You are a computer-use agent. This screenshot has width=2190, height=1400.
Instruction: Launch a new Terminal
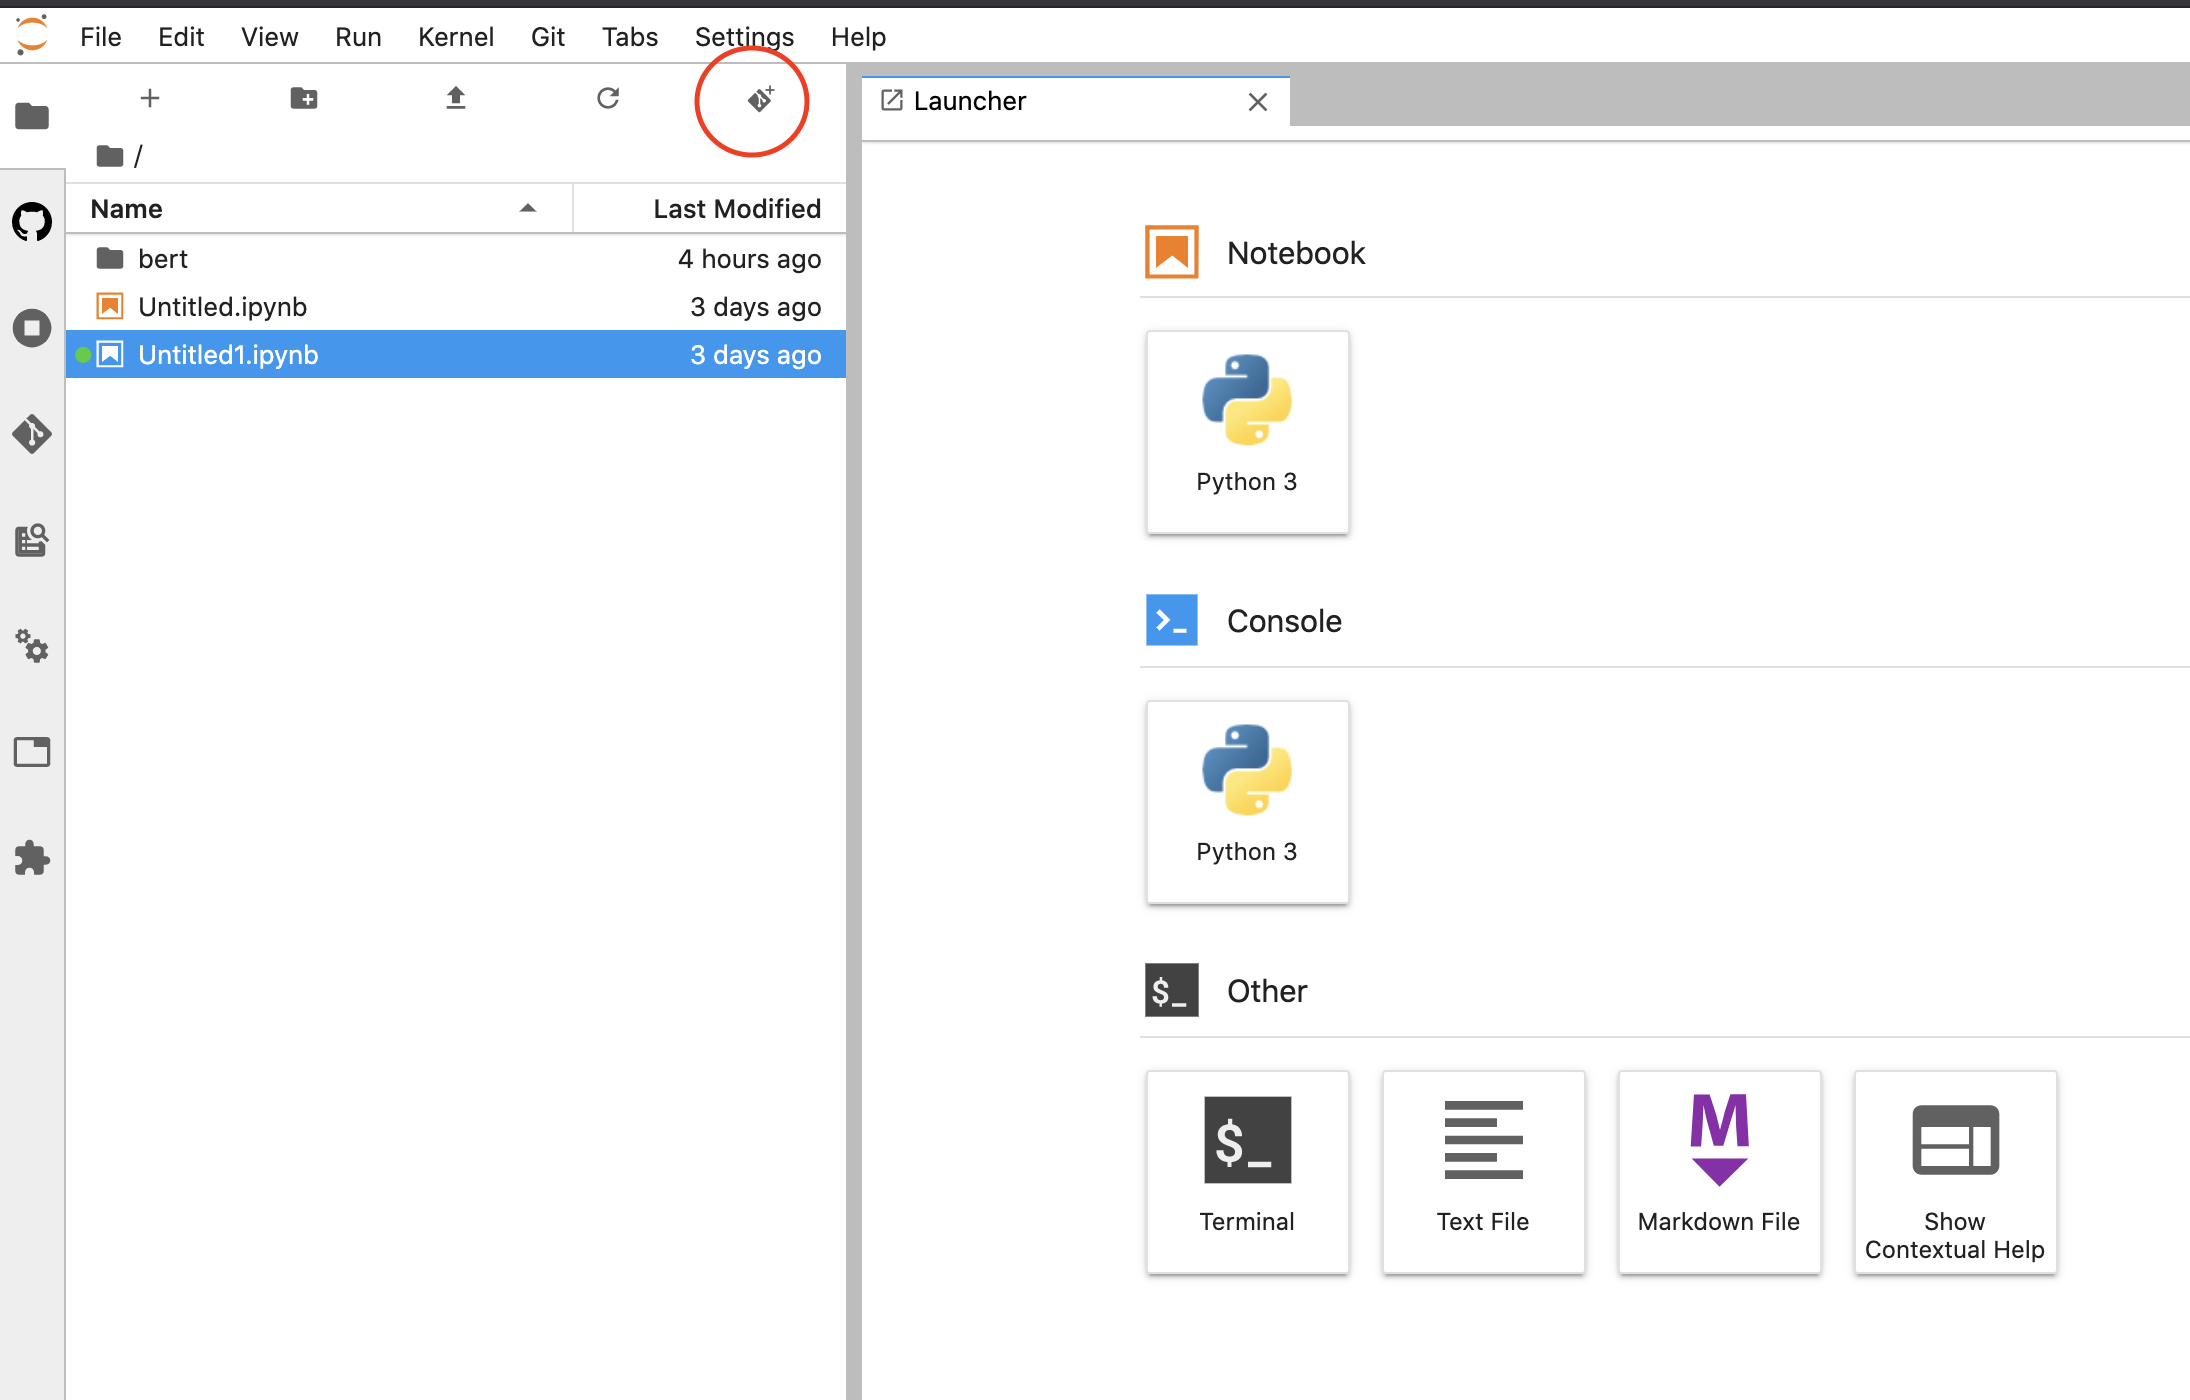1247,1172
